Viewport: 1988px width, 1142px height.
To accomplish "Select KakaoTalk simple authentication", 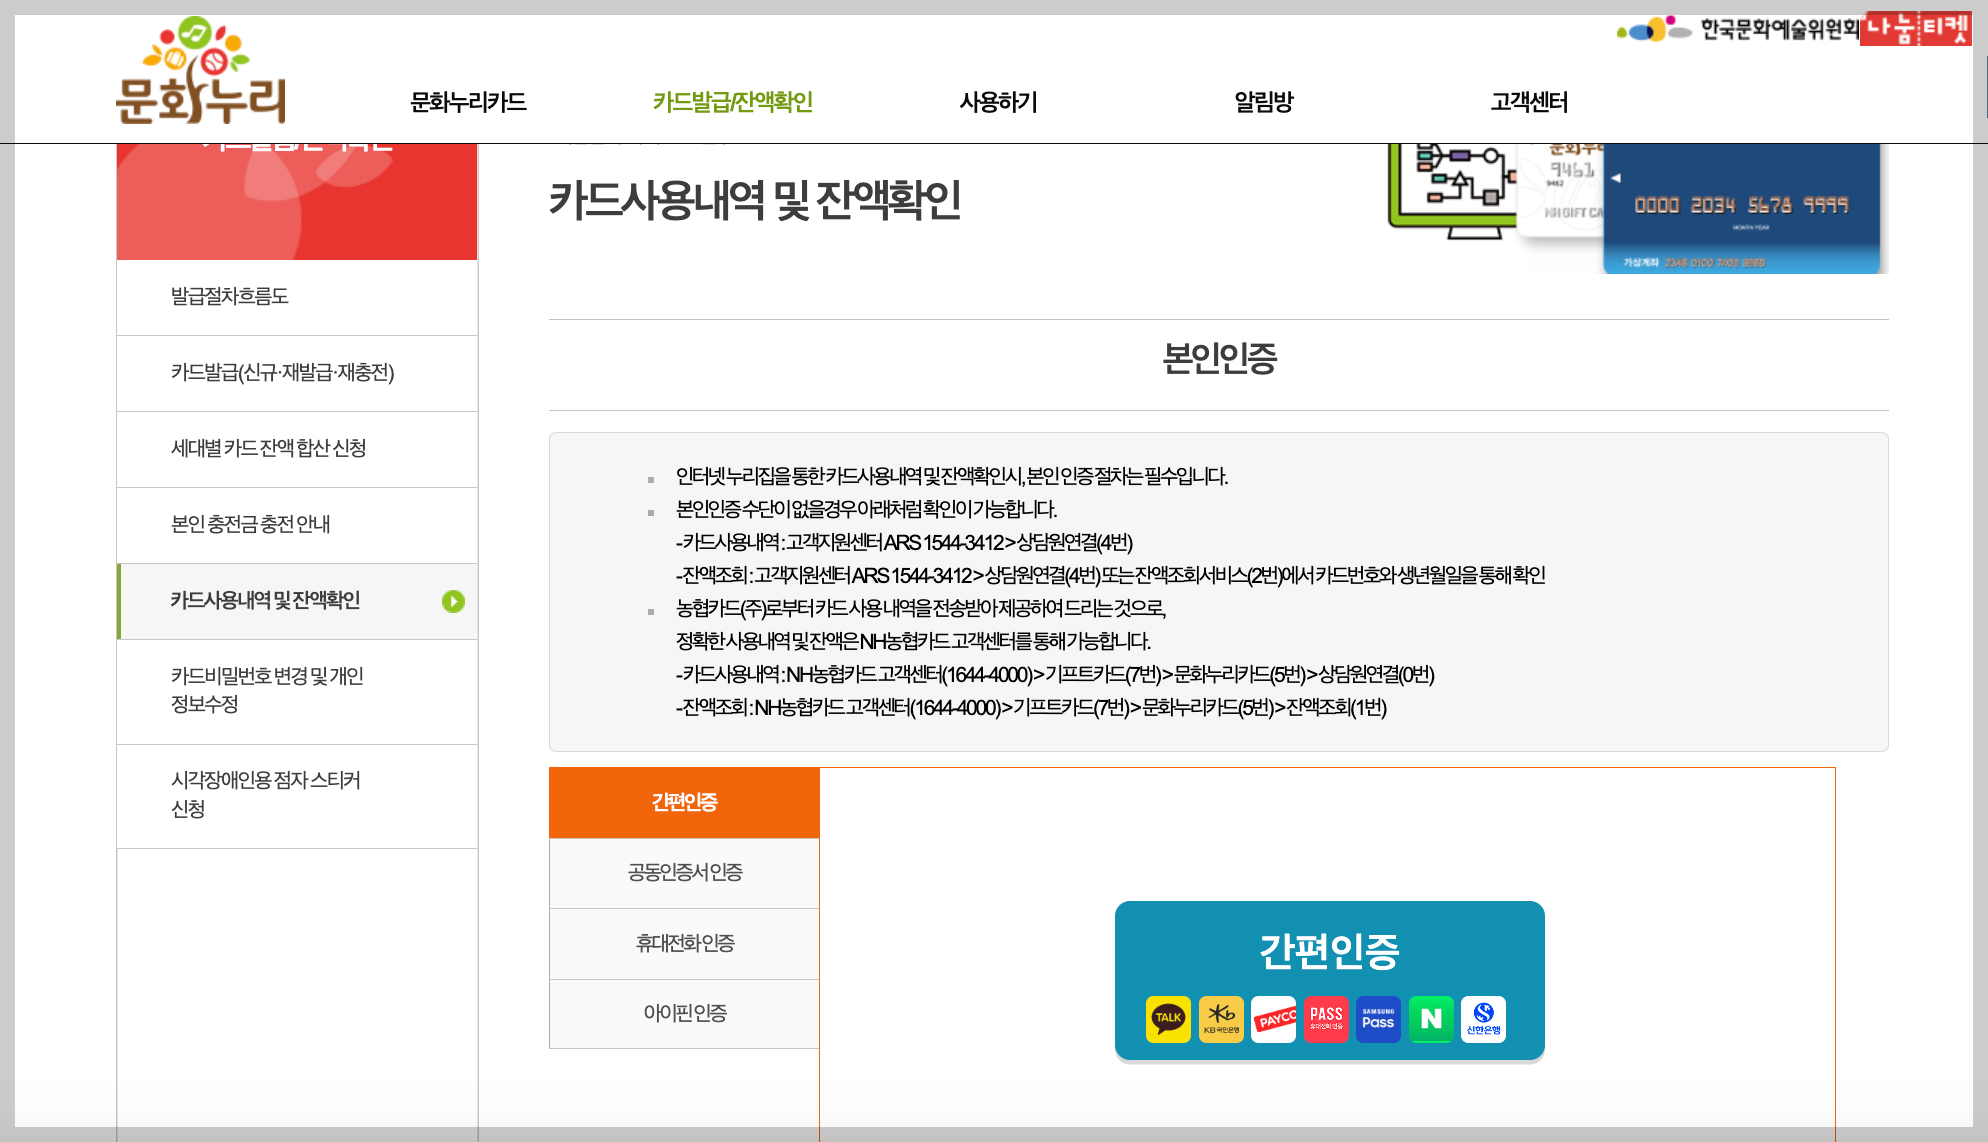I will (x=1167, y=1018).
